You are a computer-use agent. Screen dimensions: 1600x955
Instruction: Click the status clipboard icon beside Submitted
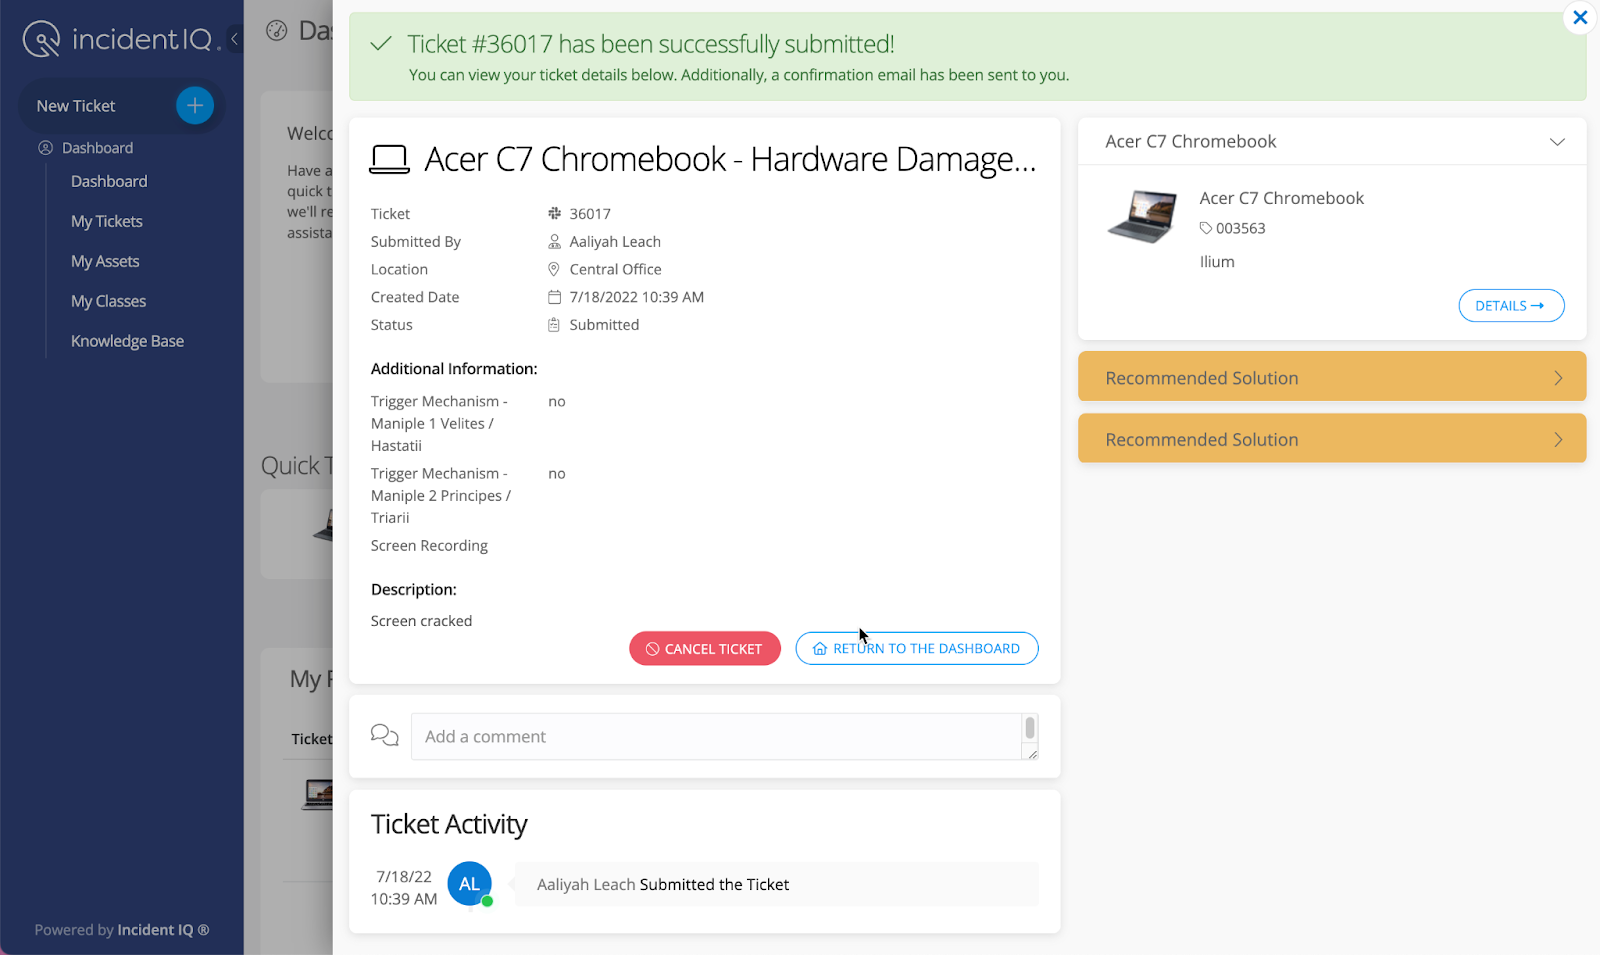pyautogui.click(x=554, y=325)
